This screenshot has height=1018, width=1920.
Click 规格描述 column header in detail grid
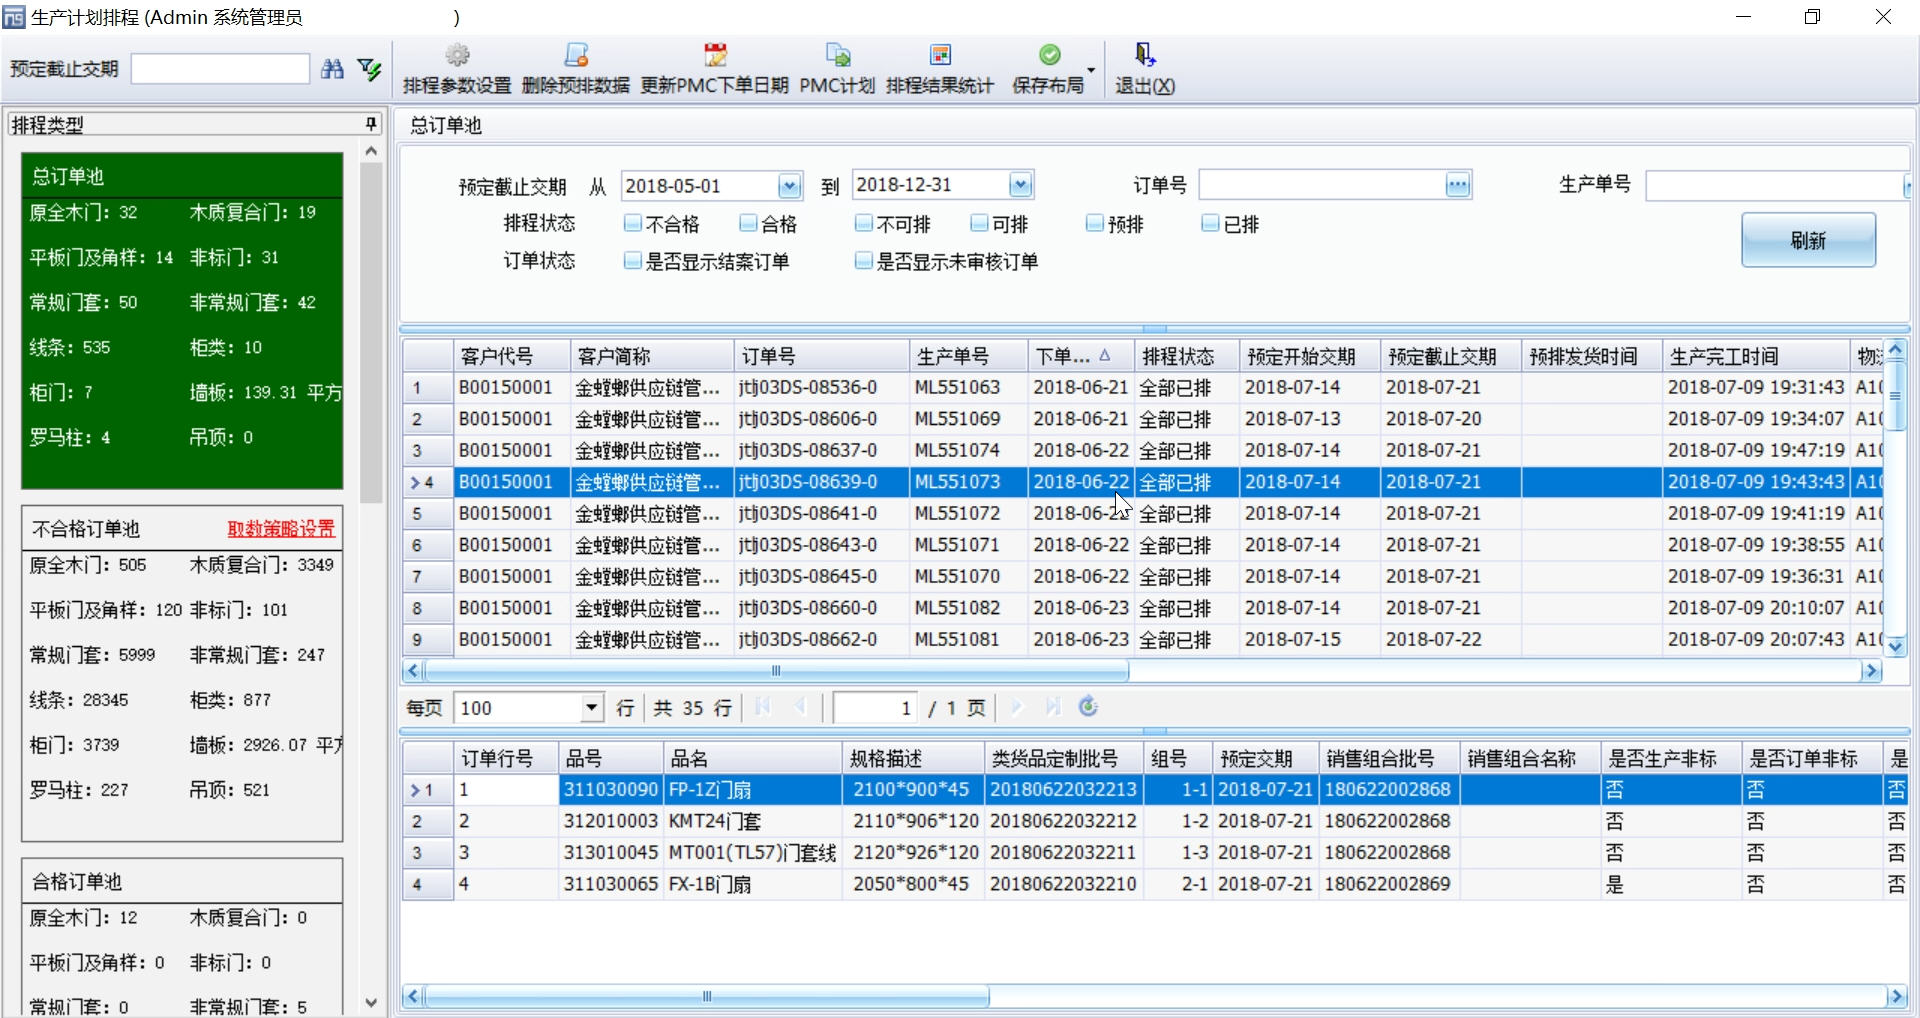coord(913,758)
